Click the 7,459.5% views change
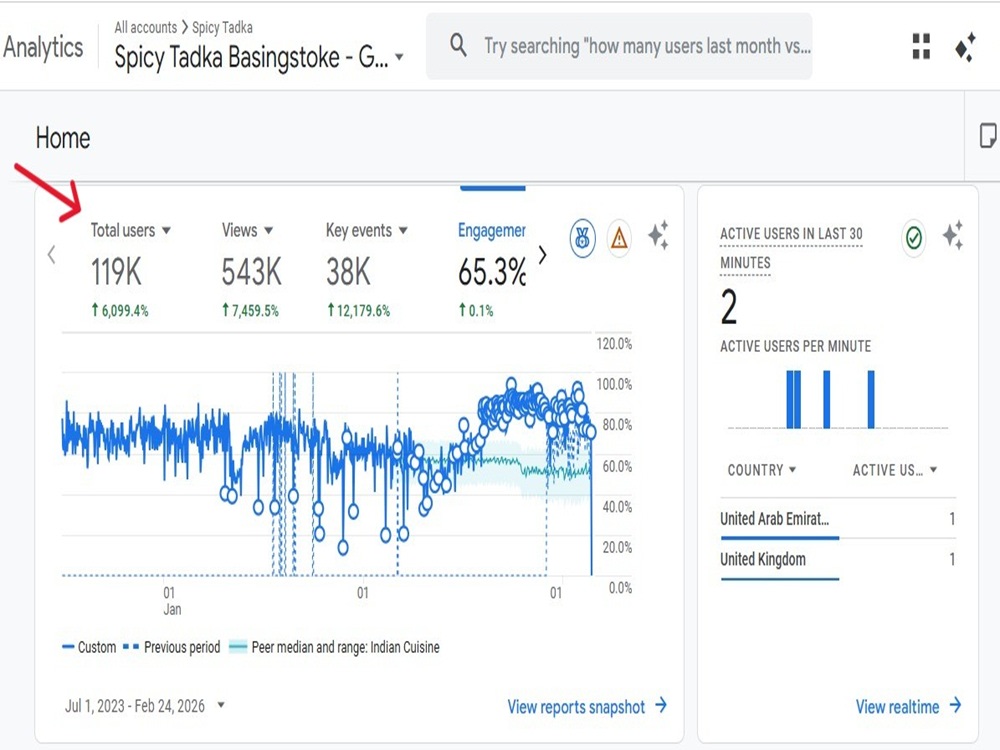1000x750 pixels. point(250,311)
